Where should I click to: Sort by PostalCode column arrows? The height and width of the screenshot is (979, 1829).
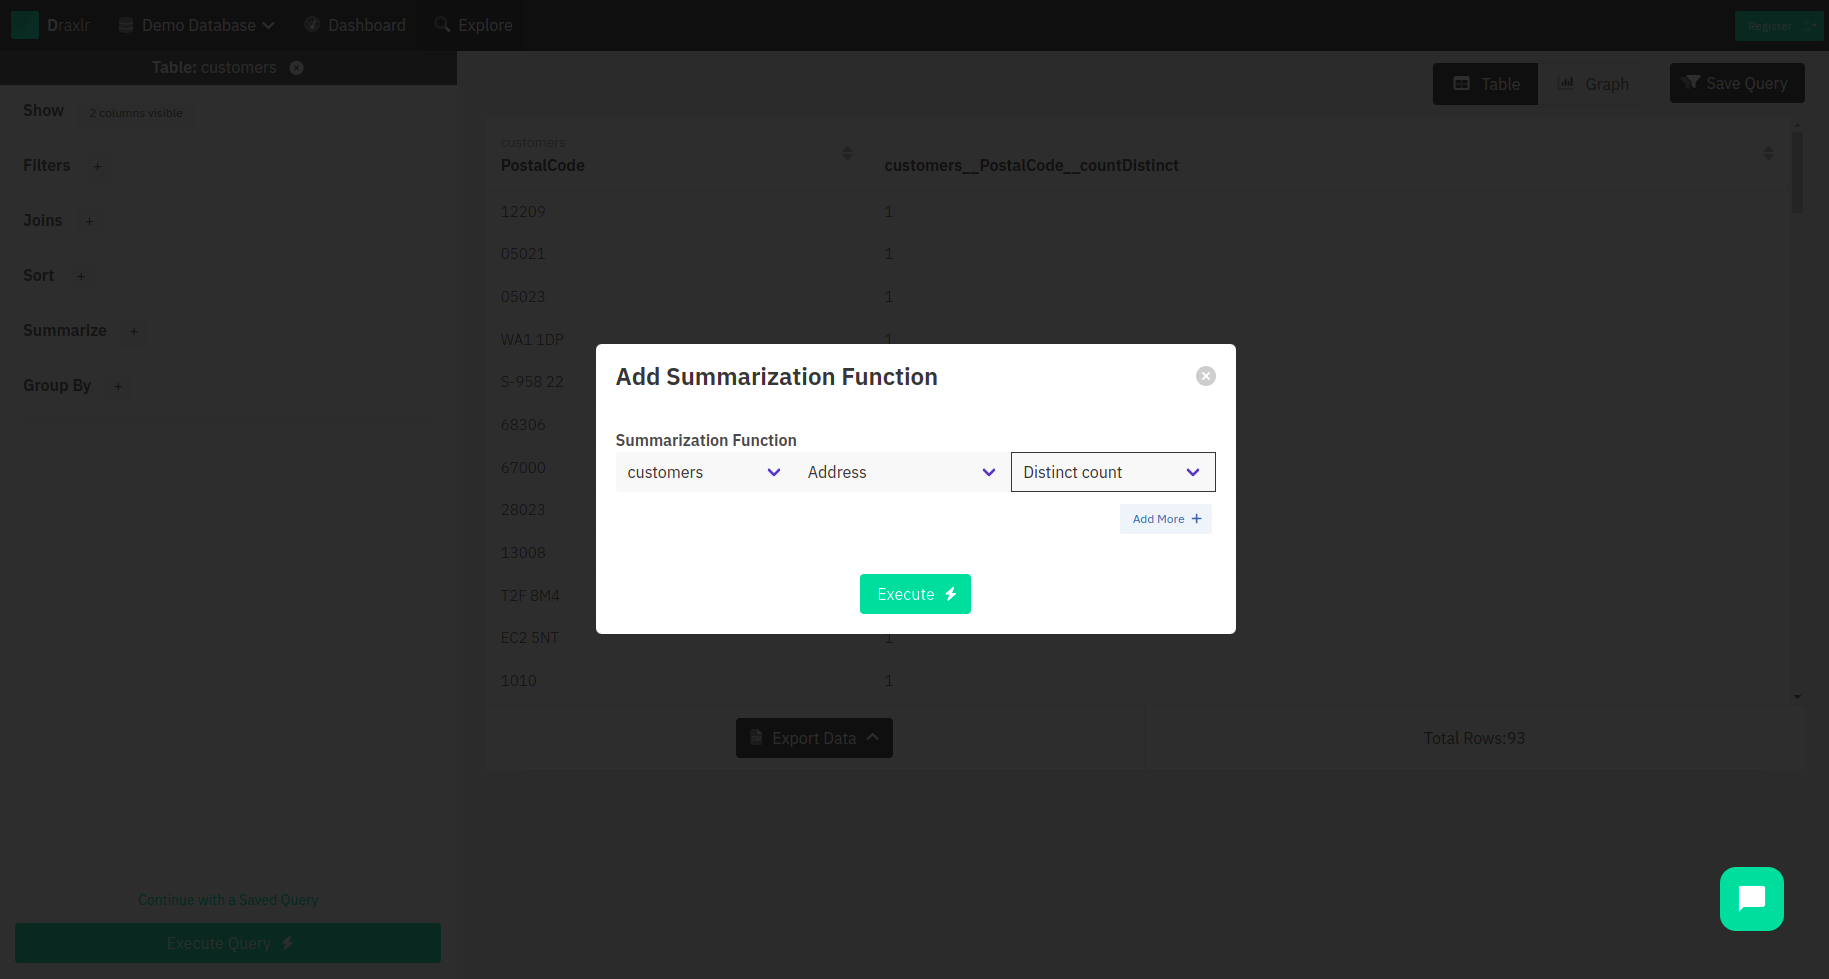click(847, 153)
